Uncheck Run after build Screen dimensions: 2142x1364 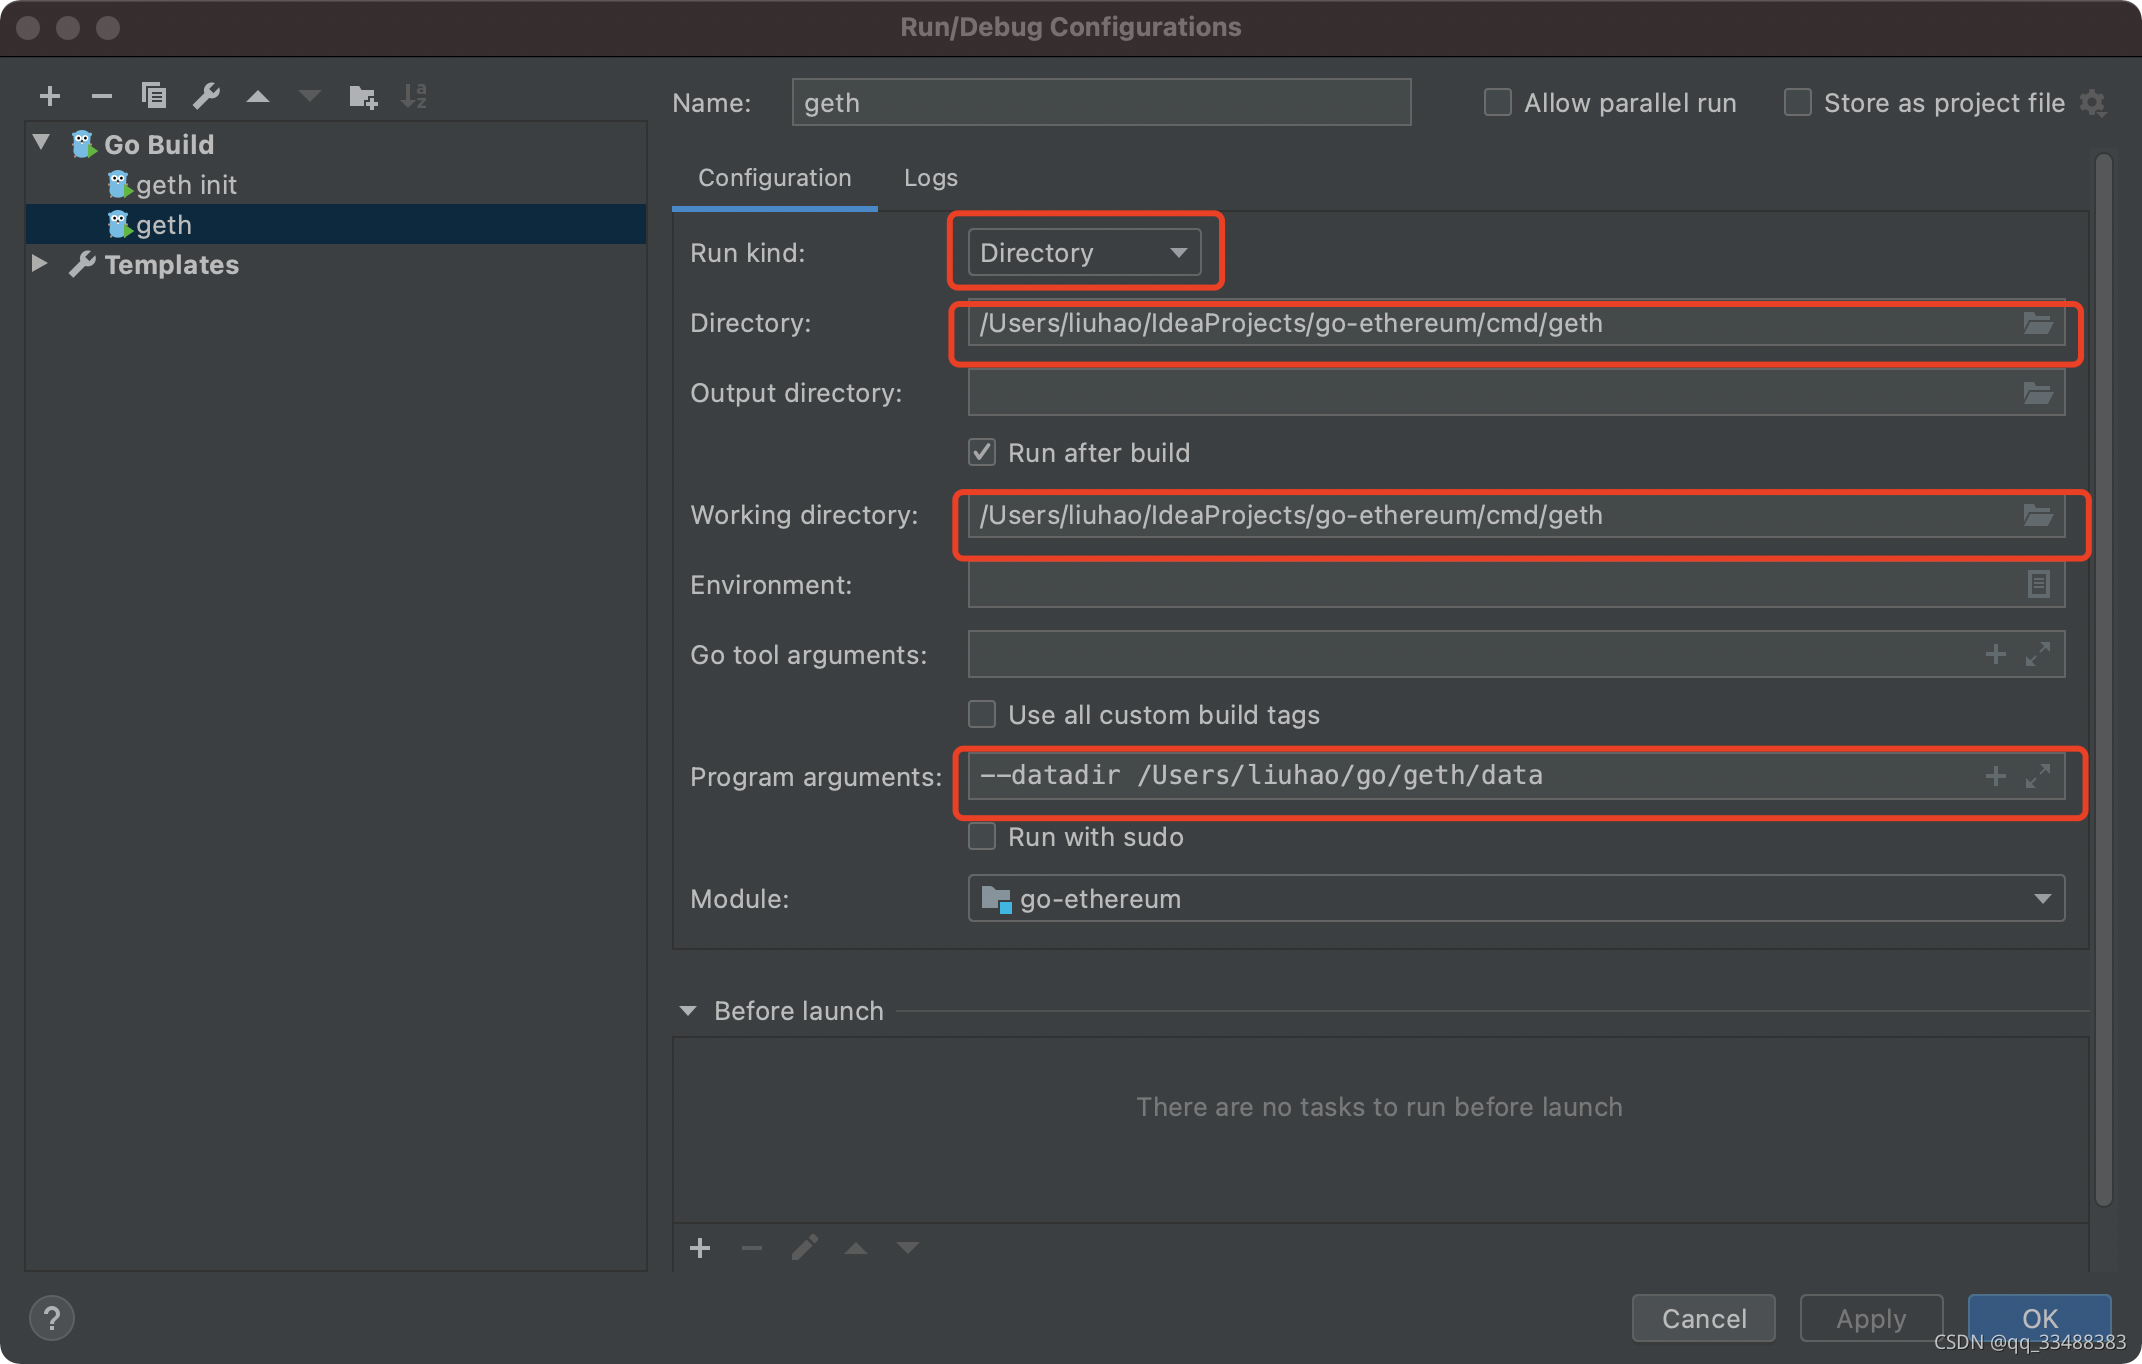click(982, 453)
